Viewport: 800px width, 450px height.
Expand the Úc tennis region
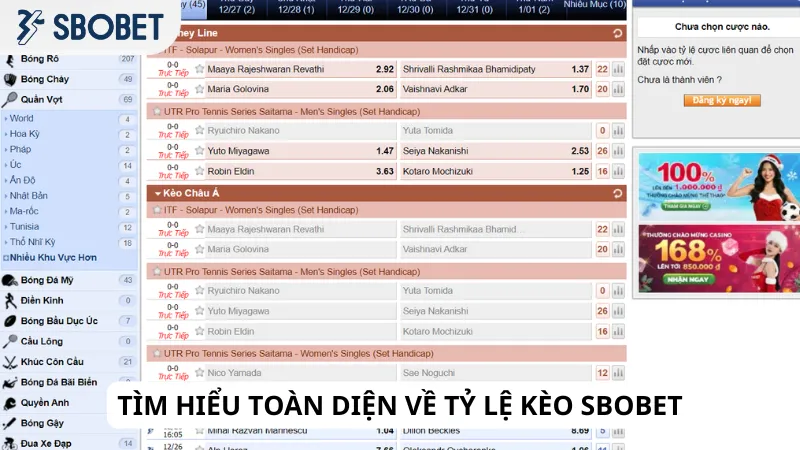15,165
